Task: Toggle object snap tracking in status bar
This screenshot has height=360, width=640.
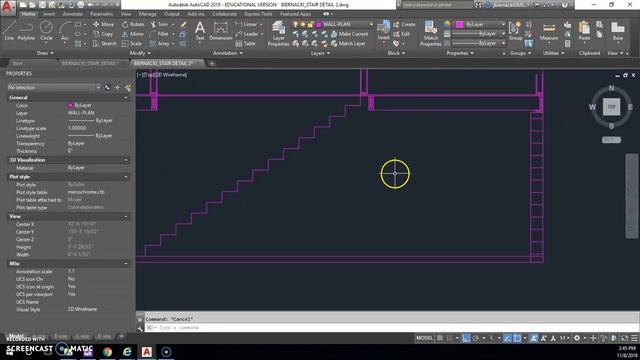Action: [x=507, y=338]
